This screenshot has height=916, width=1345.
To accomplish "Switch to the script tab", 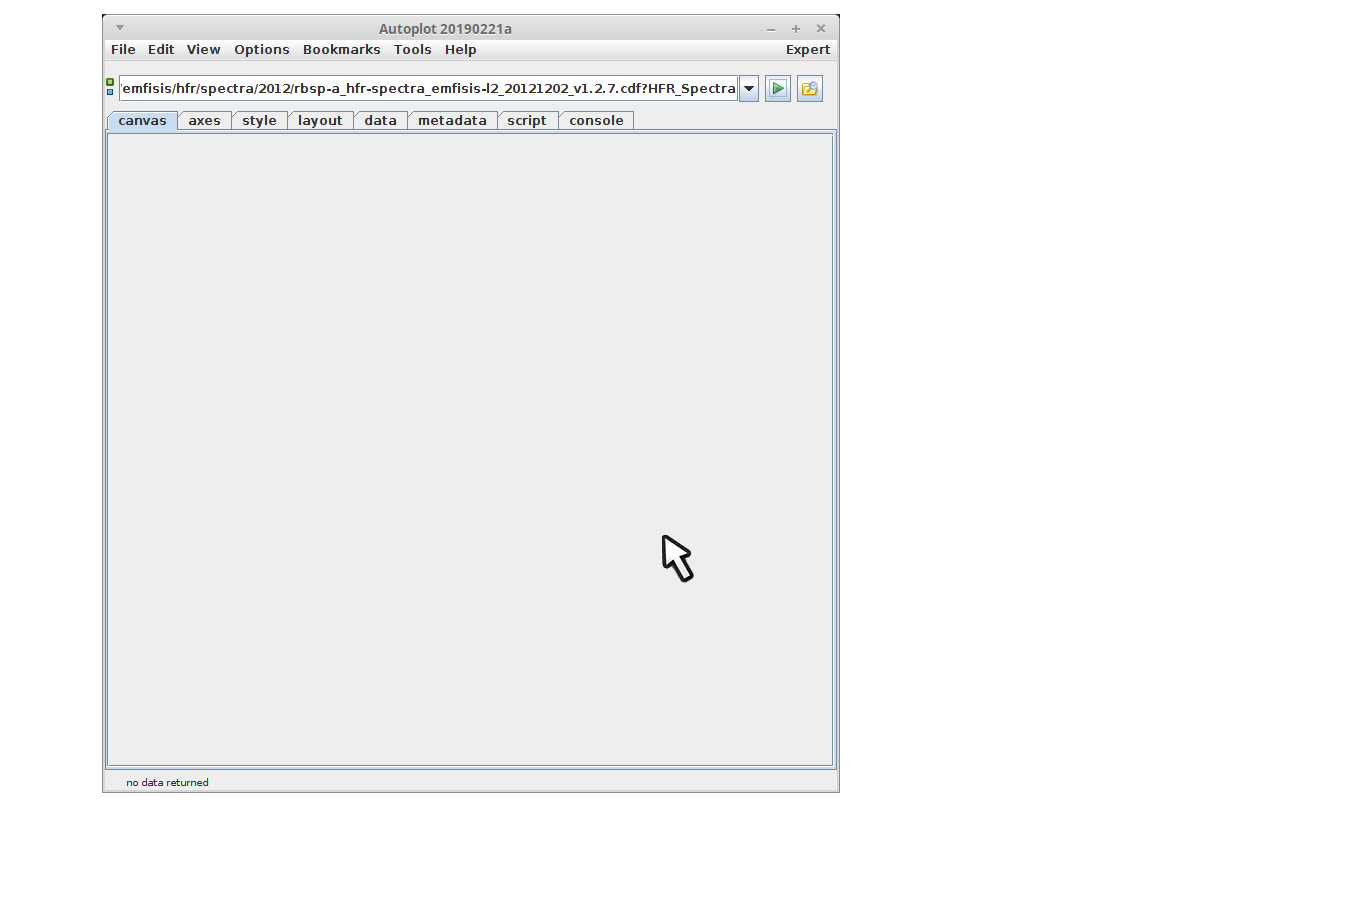I will [x=527, y=121].
